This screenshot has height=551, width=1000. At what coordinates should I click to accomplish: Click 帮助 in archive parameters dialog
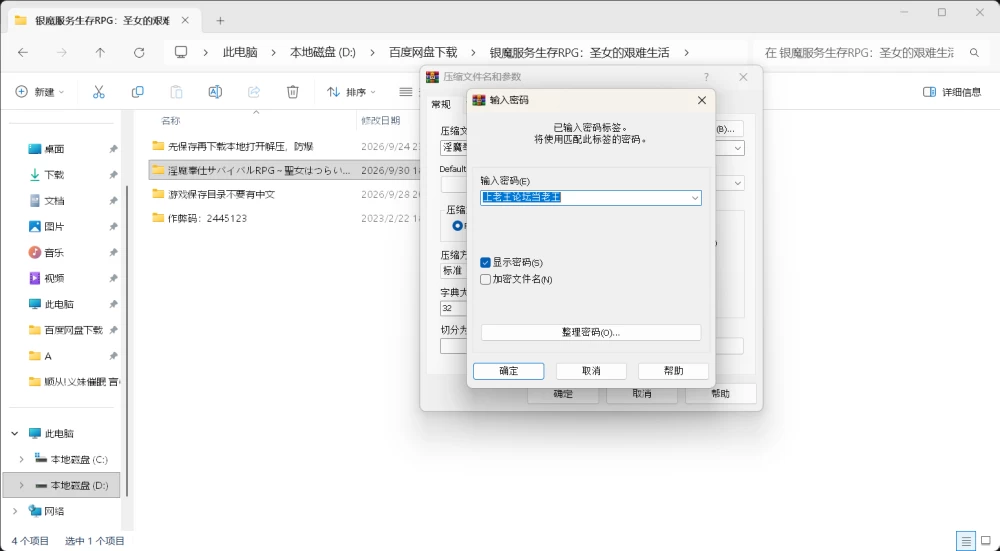(x=721, y=393)
